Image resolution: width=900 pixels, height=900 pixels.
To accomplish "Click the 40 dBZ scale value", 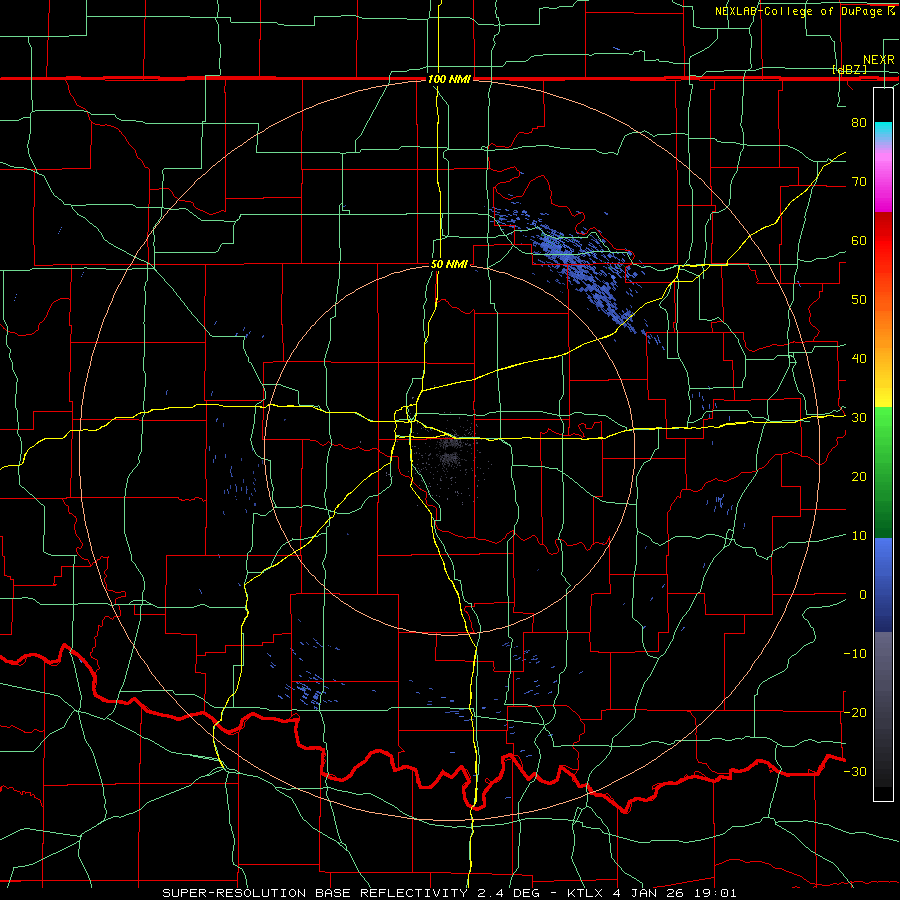I will click(x=859, y=359).
